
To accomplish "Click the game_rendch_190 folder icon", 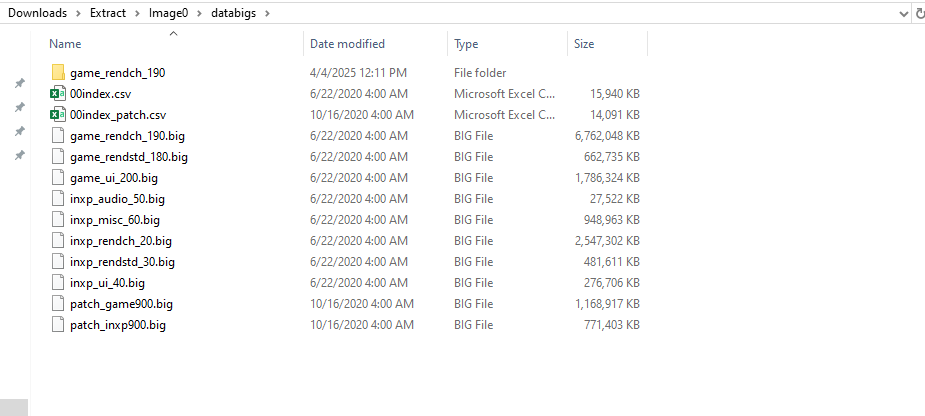I will [x=58, y=73].
